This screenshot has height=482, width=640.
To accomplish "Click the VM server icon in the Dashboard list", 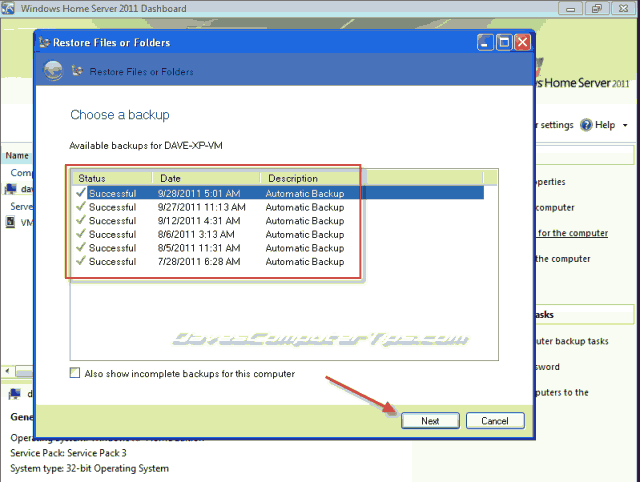I will tap(10, 222).
